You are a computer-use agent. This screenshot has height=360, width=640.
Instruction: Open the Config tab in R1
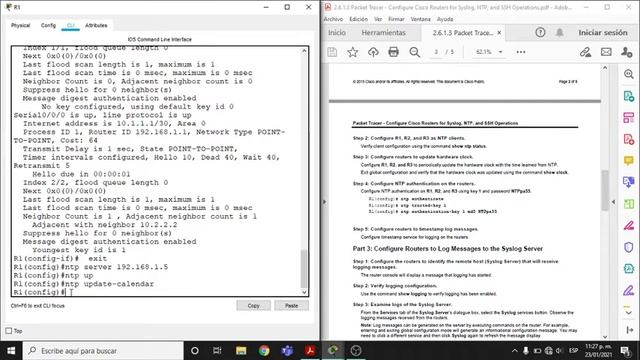pos(48,25)
